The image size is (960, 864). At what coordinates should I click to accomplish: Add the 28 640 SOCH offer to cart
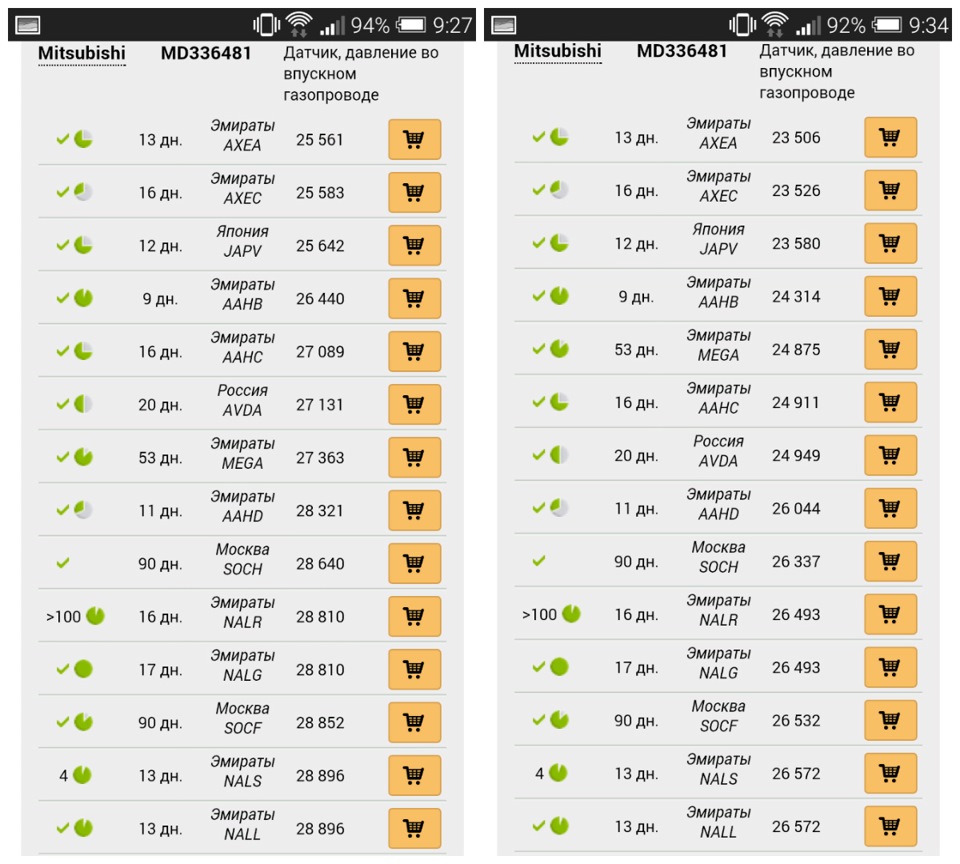pos(414,563)
